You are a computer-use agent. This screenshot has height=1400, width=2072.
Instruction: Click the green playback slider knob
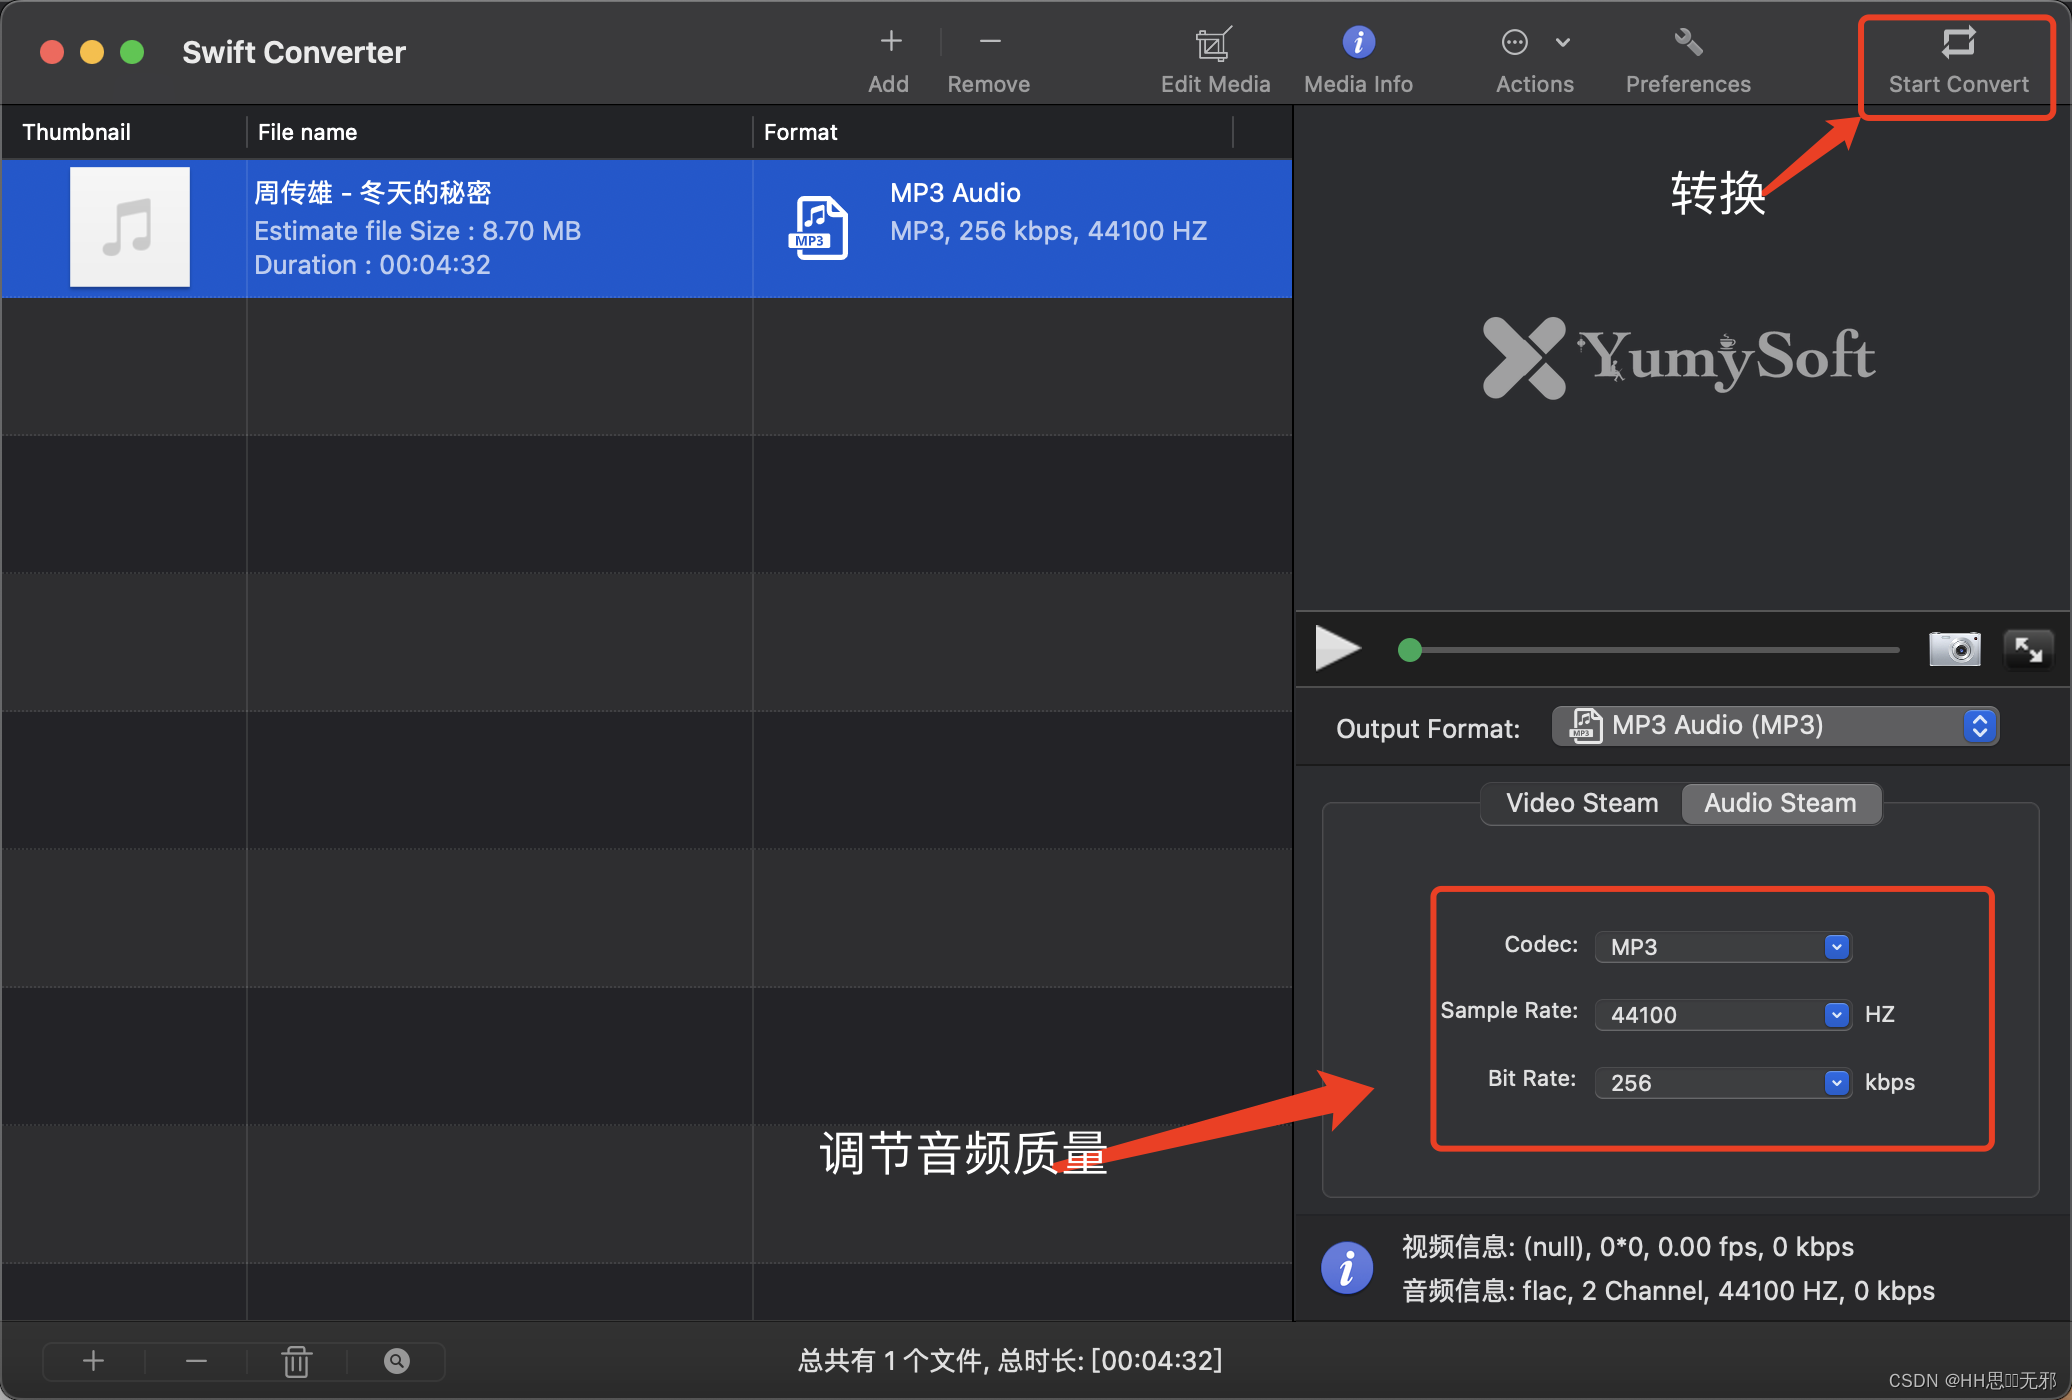click(1409, 651)
